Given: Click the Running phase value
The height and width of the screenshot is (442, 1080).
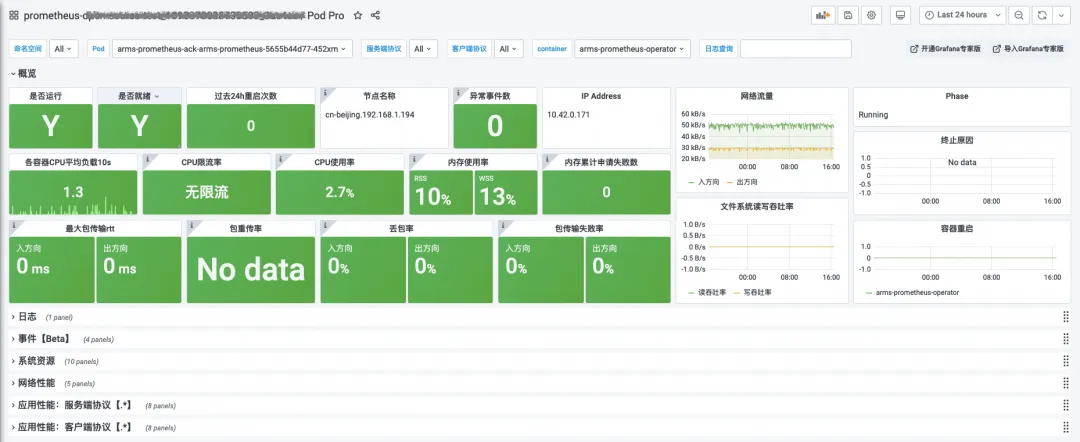Looking at the screenshot, I should point(873,115).
